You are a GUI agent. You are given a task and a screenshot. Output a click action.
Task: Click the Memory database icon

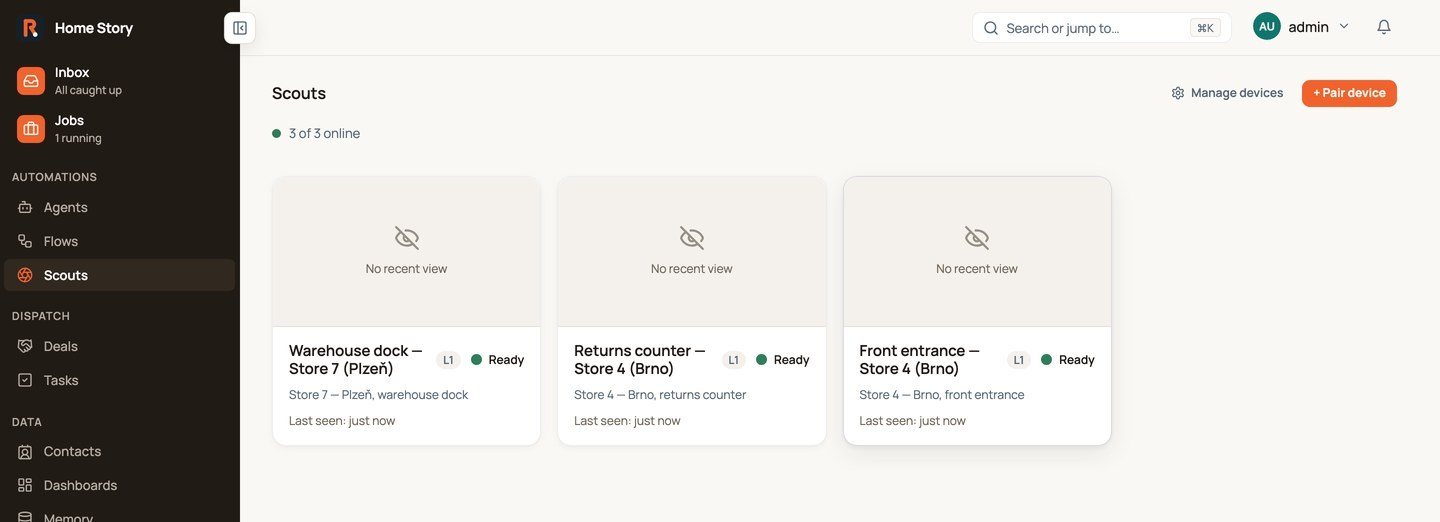click(x=25, y=517)
